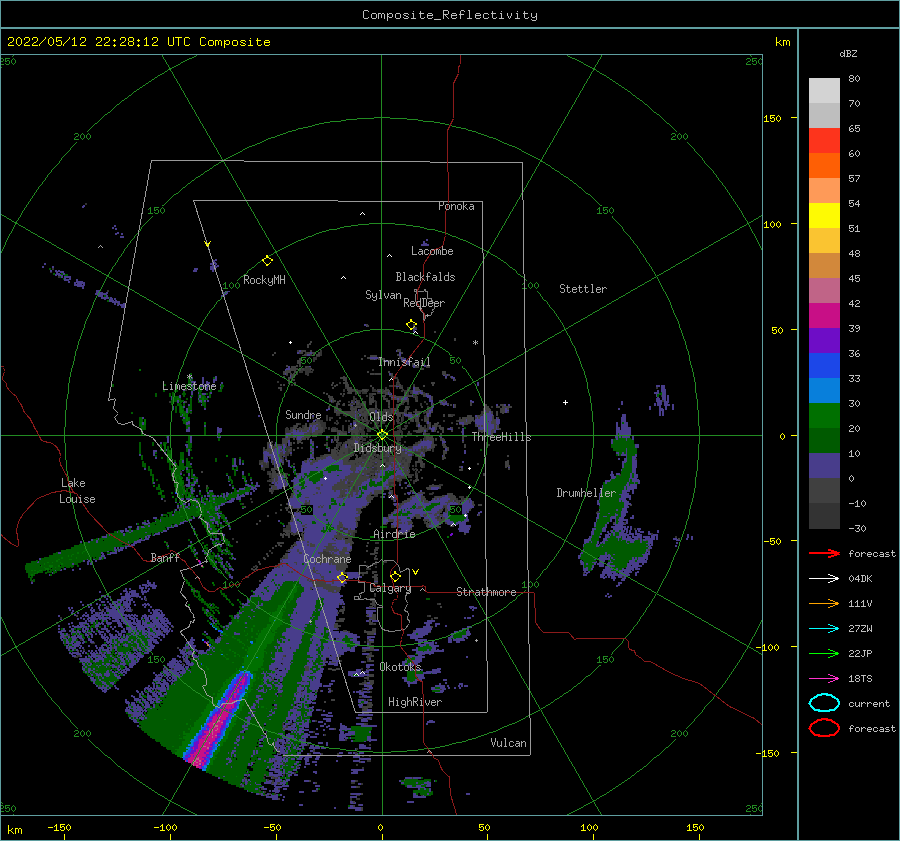
Task: Click the Sundre label
Action: [x=303, y=414]
